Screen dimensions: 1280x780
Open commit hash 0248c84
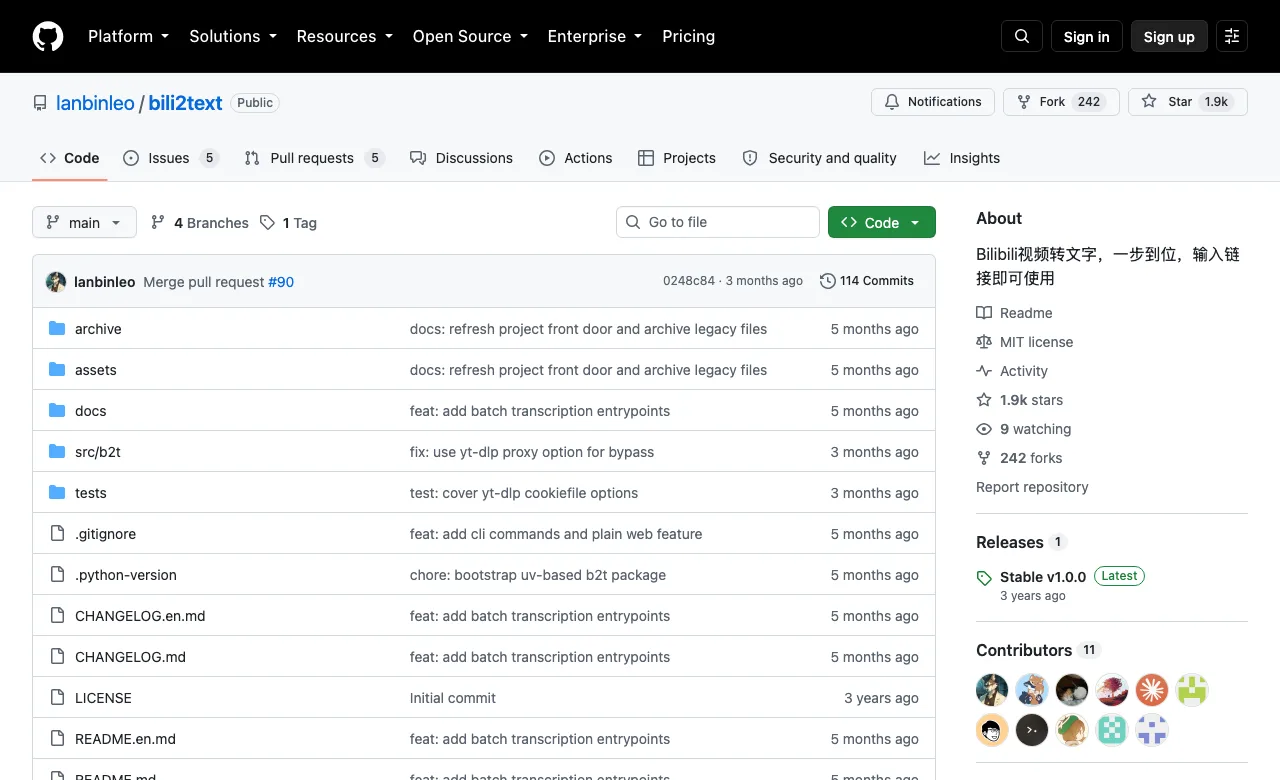pos(689,281)
